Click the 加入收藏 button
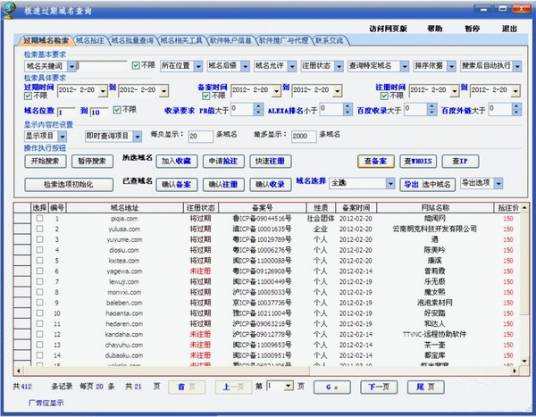536x417 pixels. pyautogui.click(x=176, y=161)
